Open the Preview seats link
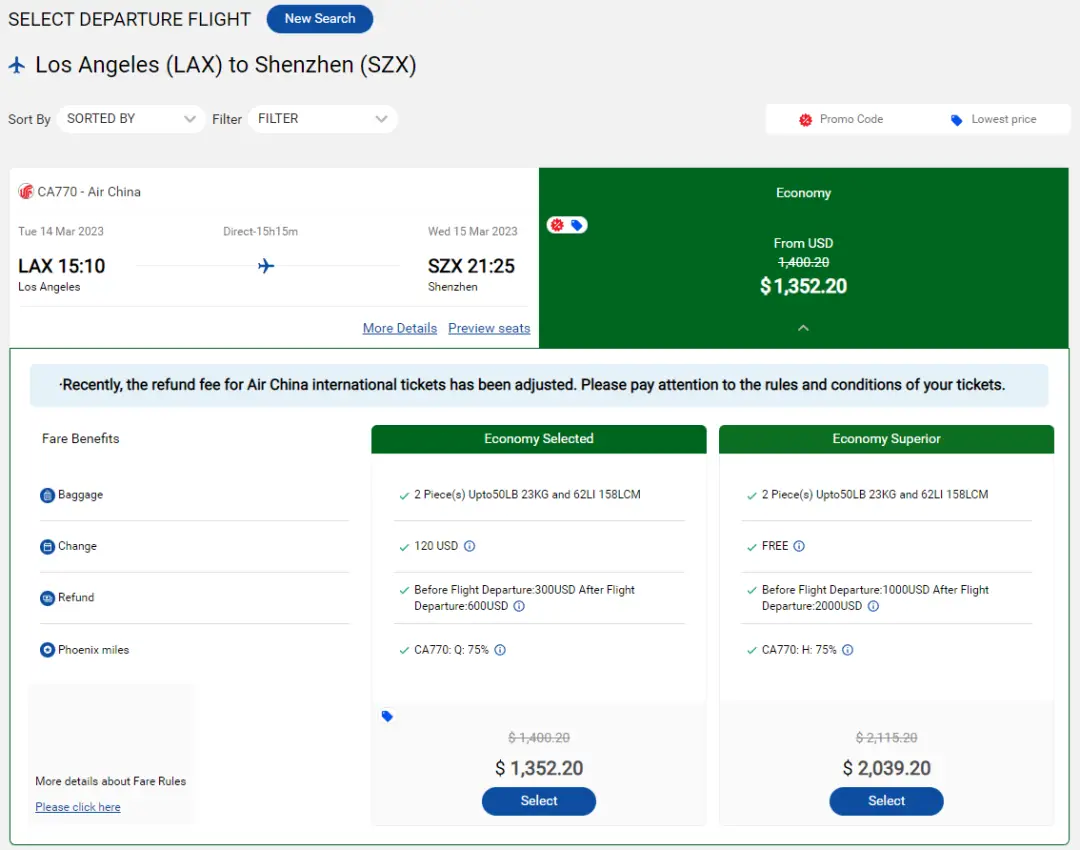The width and height of the screenshot is (1080, 850). 489,329
